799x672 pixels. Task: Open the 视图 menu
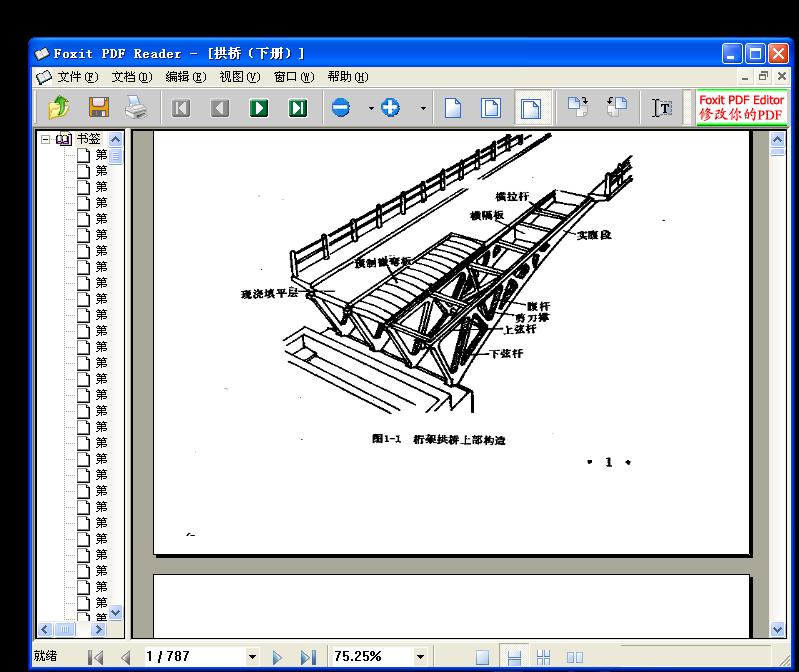pyautogui.click(x=239, y=77)
